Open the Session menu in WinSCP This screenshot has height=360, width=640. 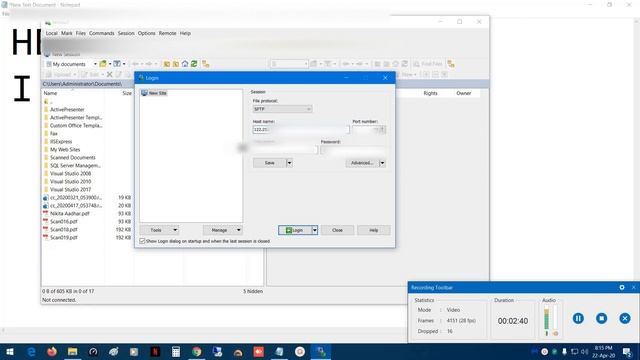[x=126, y=33]
